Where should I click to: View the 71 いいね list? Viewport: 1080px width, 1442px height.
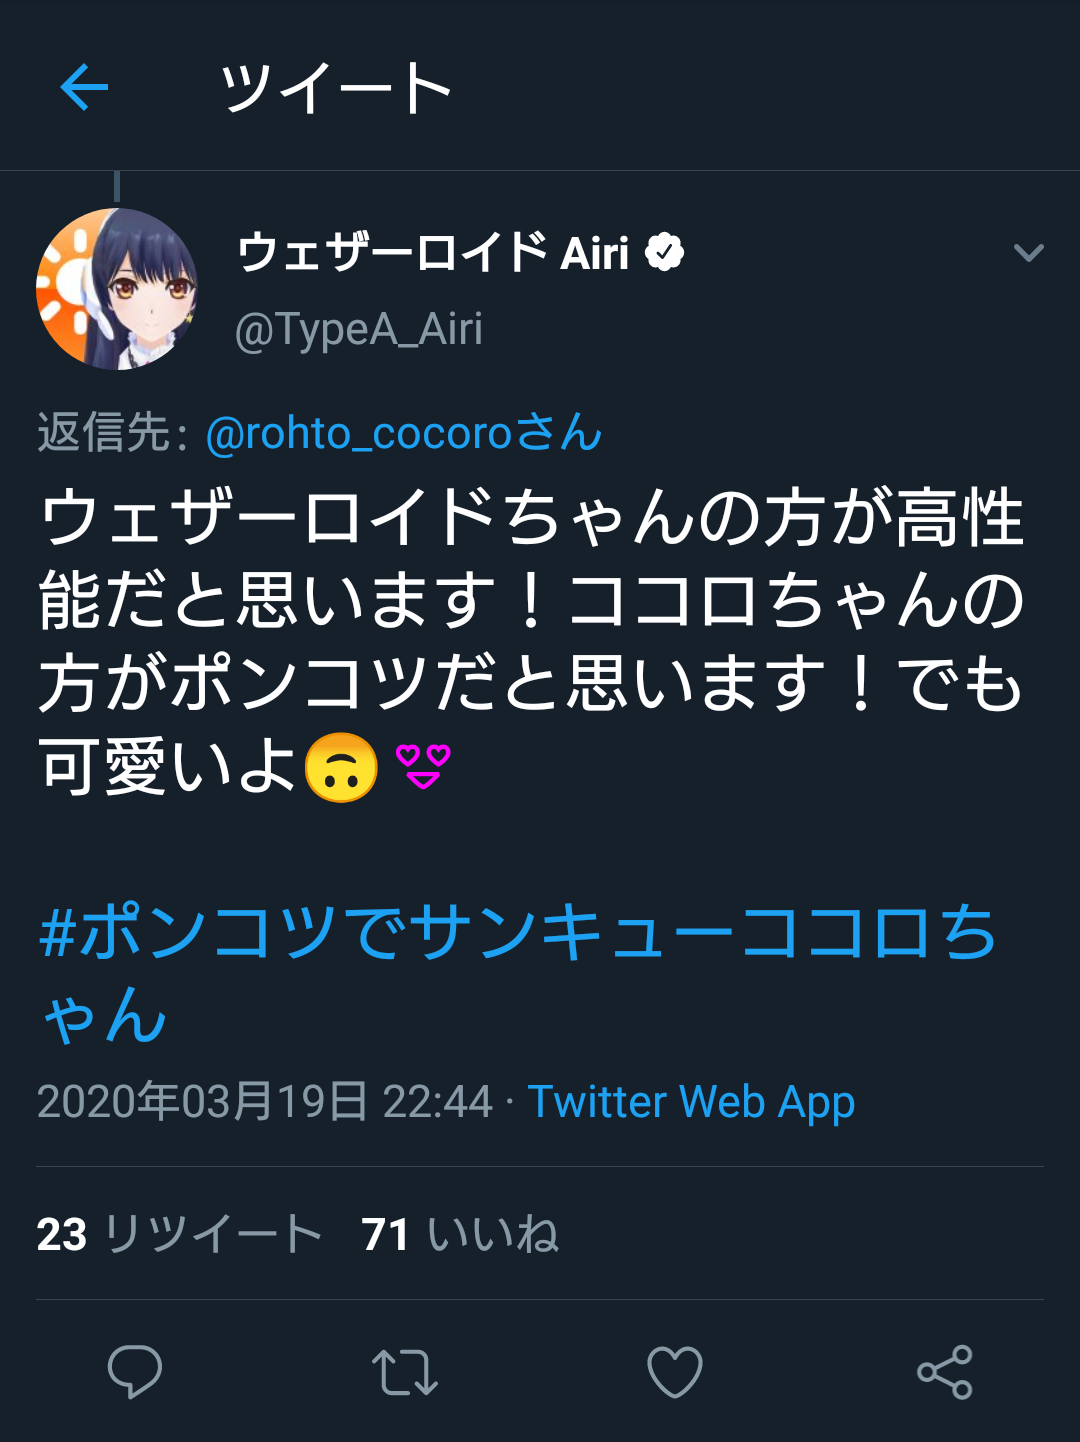click(x=460, y=1234)
